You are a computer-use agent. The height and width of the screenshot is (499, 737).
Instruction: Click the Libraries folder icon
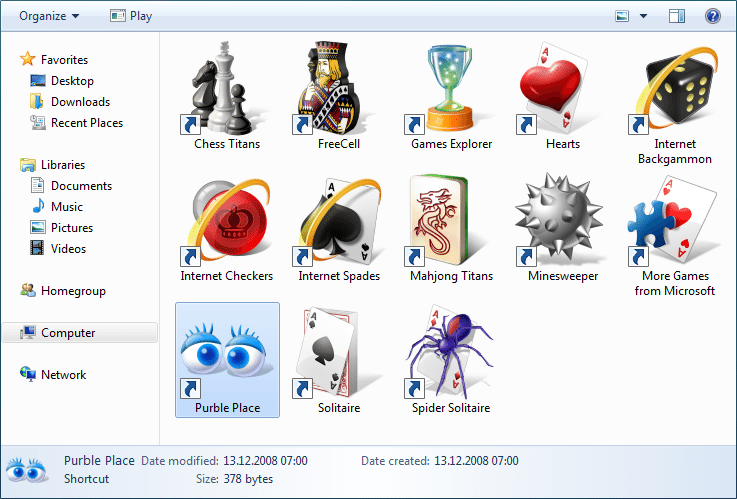coord(28,165)
